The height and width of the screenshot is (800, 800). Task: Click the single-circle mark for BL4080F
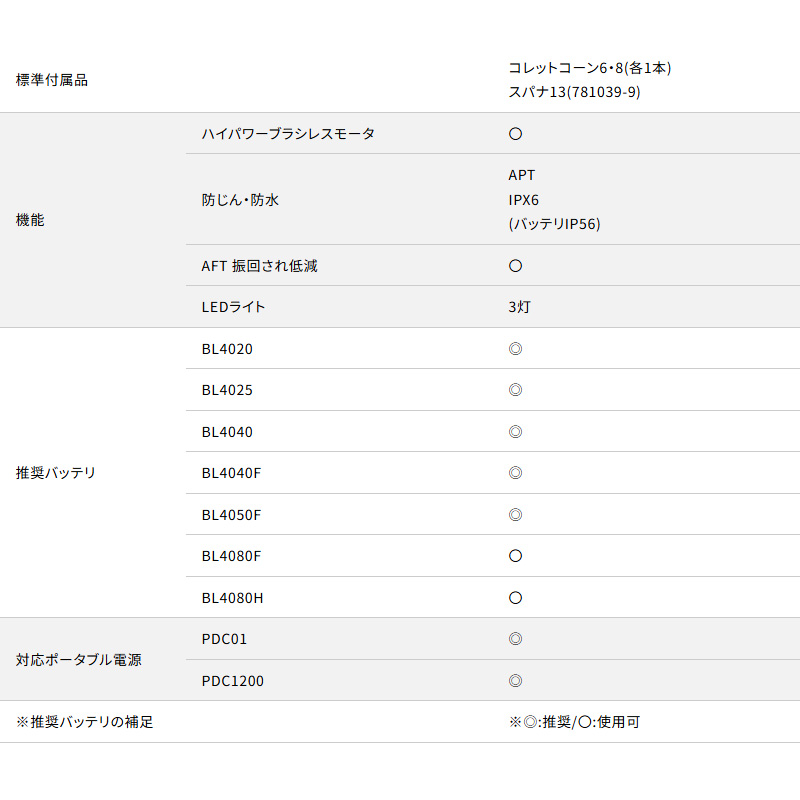tap(515, 556)
